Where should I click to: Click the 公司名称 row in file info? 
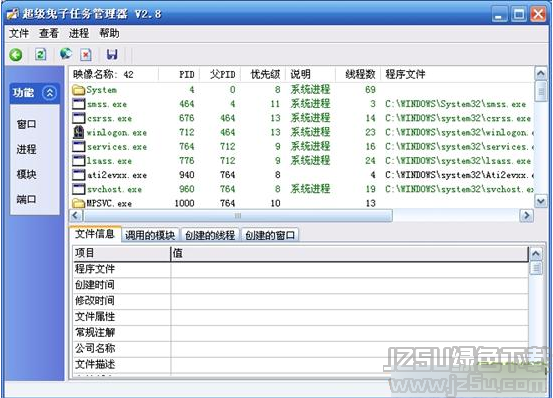tap(300, 349)
